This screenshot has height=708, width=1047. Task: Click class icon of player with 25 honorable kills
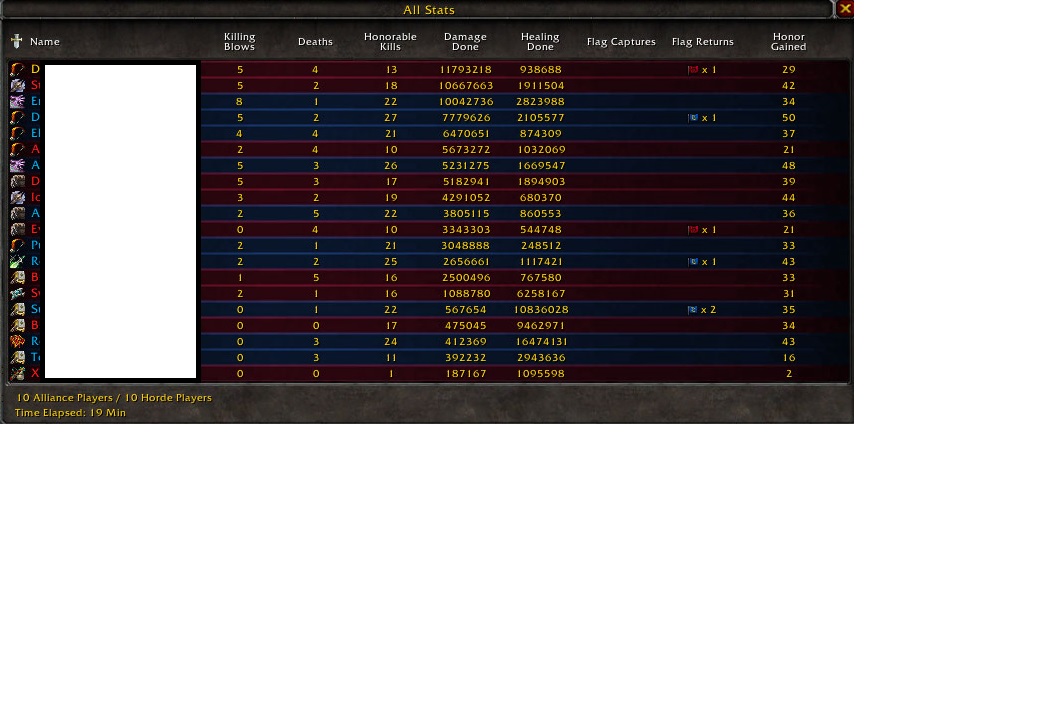click(18, 262)
